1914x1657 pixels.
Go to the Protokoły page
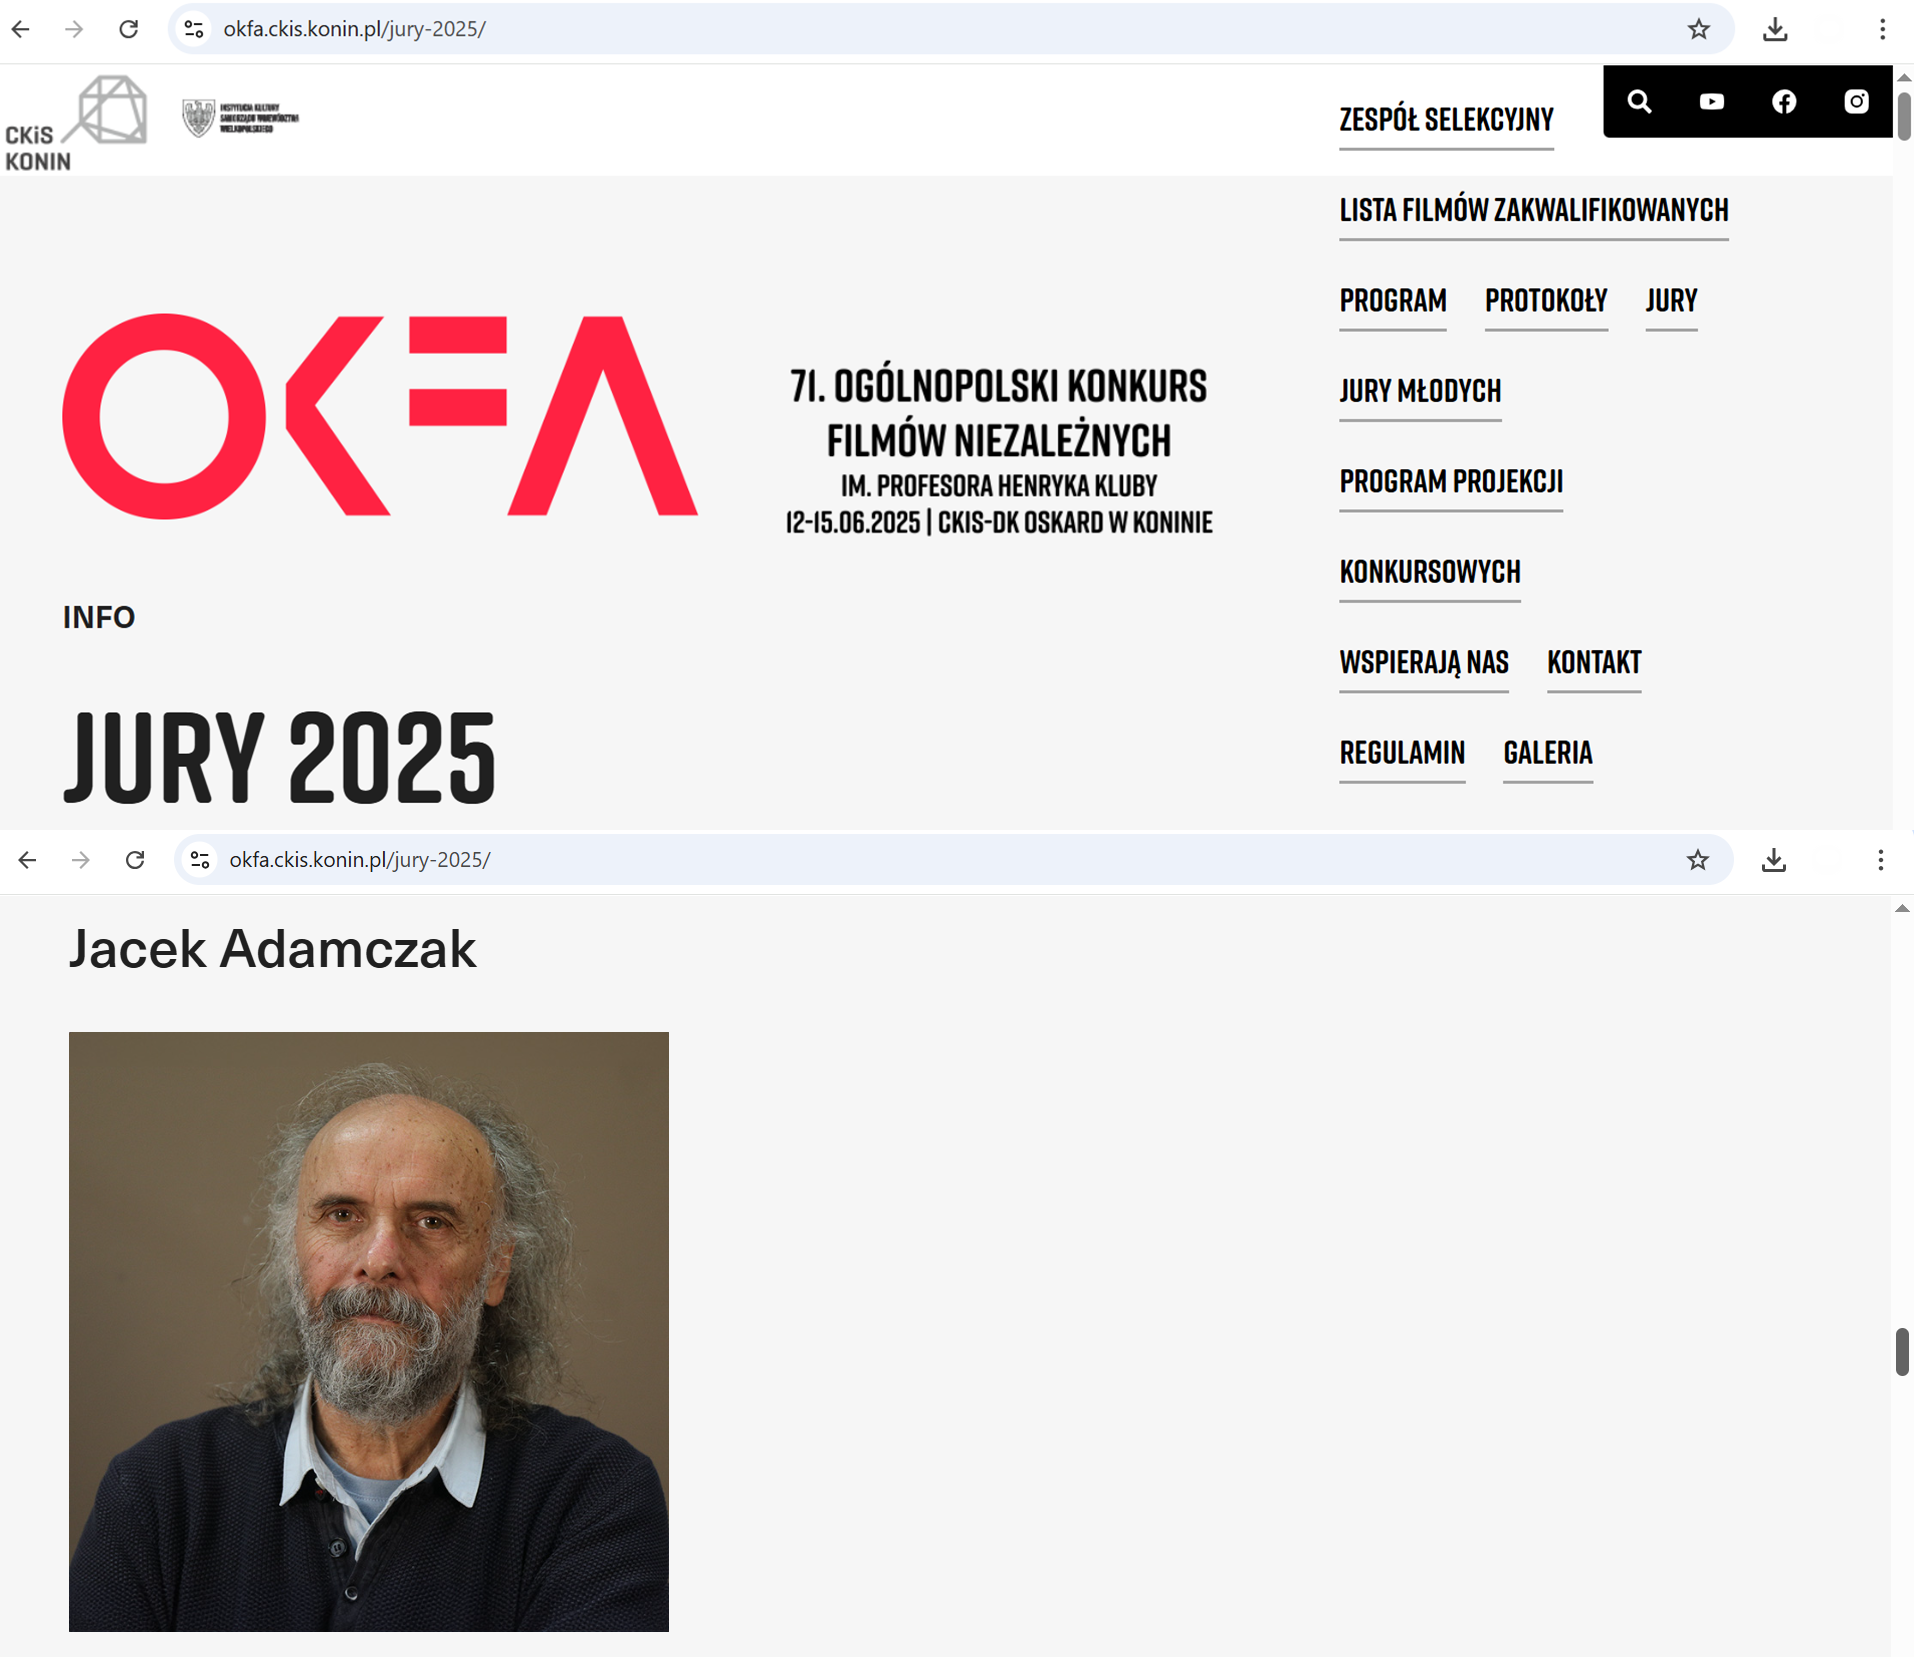(x=1546, y=301)
